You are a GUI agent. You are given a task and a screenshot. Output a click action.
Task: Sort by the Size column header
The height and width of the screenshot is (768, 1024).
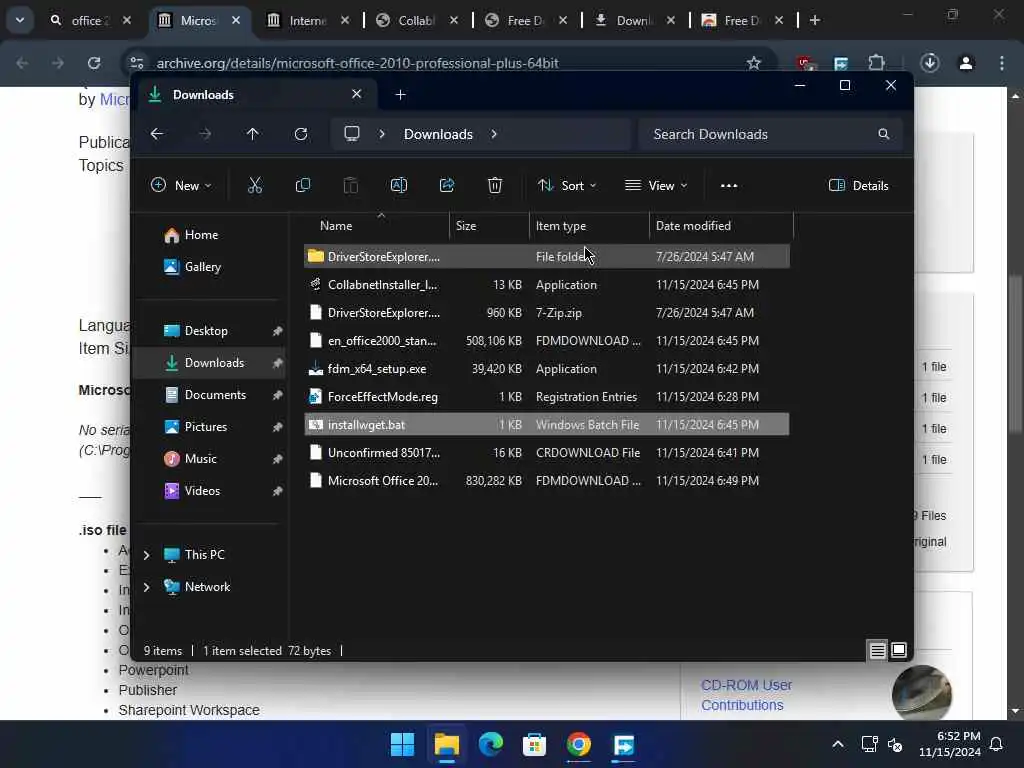pos(489,226)
